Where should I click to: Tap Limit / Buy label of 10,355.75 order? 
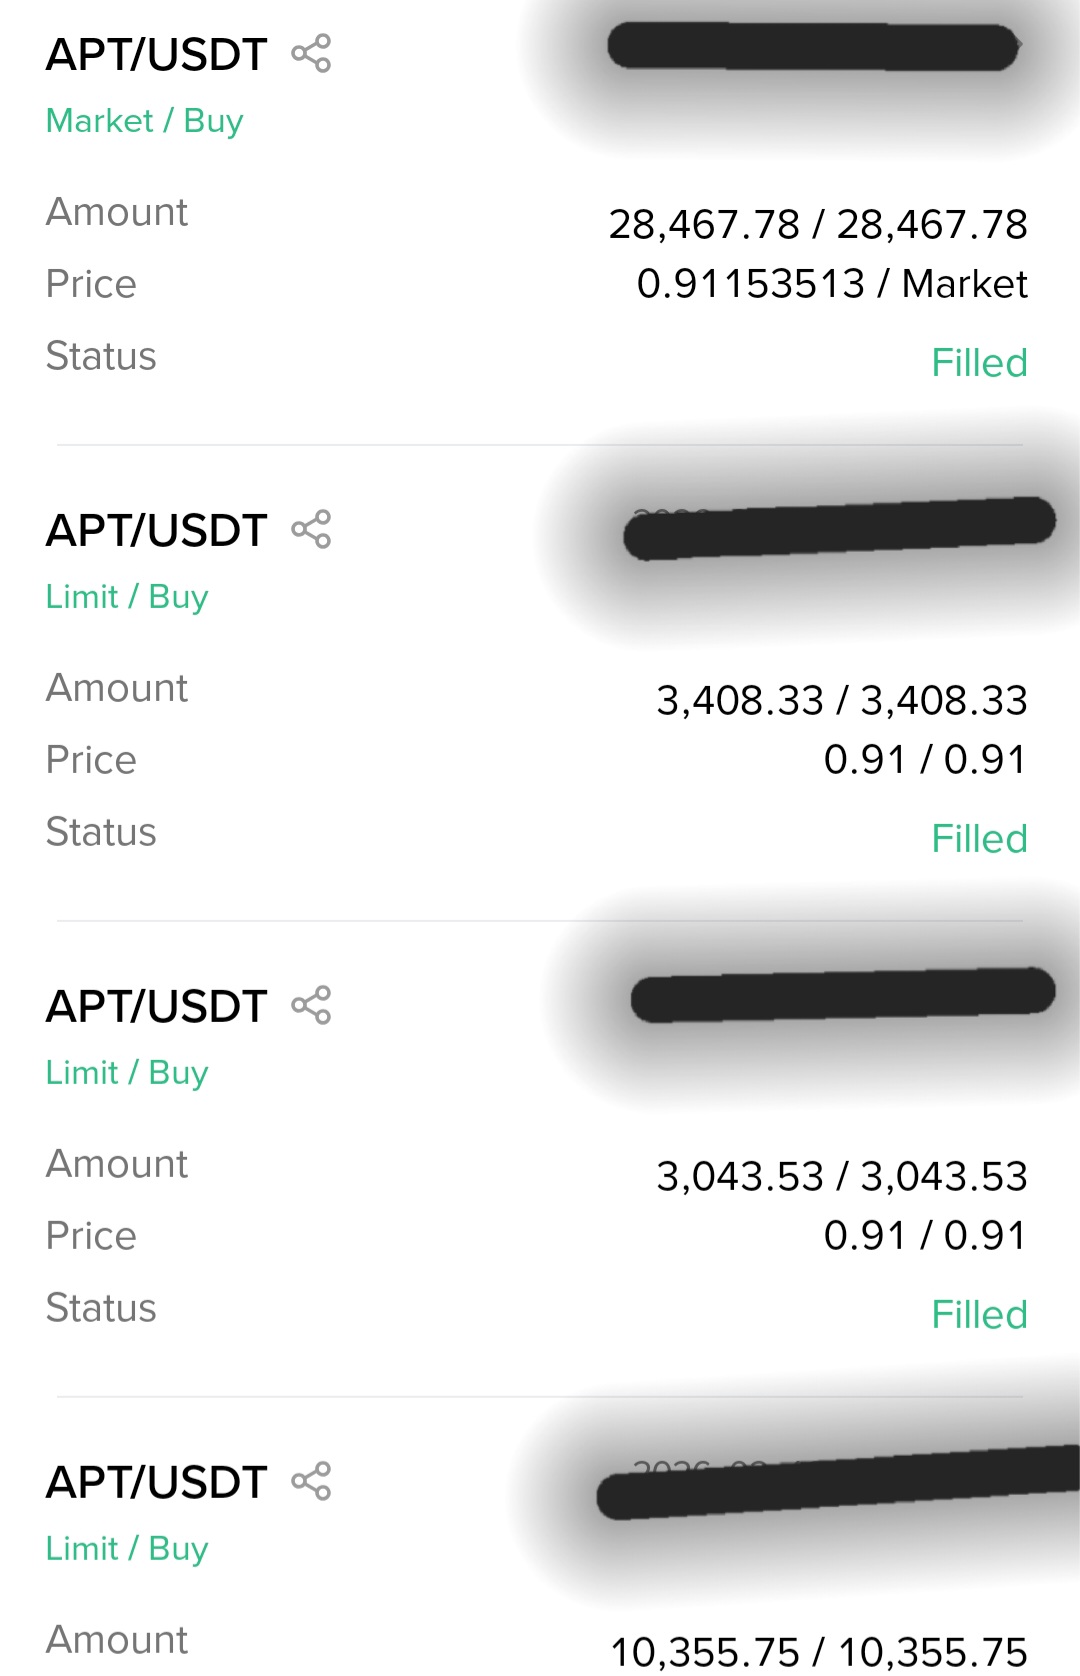click(x=127, y=1549)
